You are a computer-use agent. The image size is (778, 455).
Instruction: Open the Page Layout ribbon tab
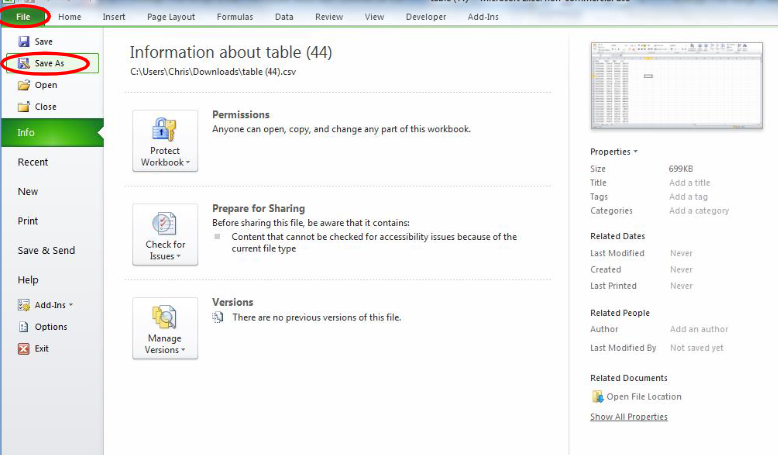[171, 17]
